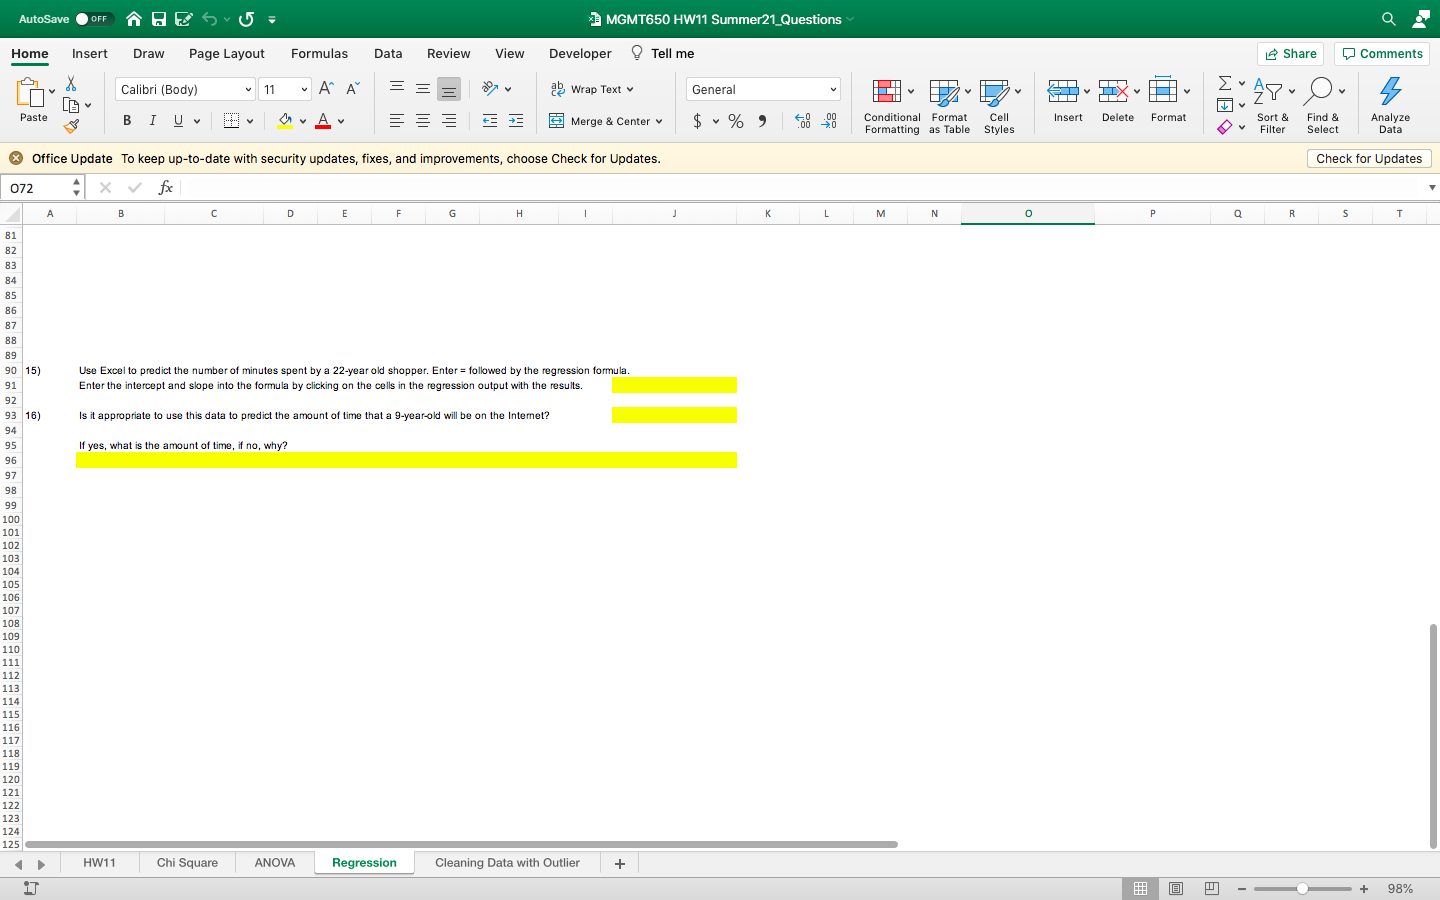Apply Comma style format
Image resolution: width=1440 pixels, height=900 pixels.
pos(762,121)
